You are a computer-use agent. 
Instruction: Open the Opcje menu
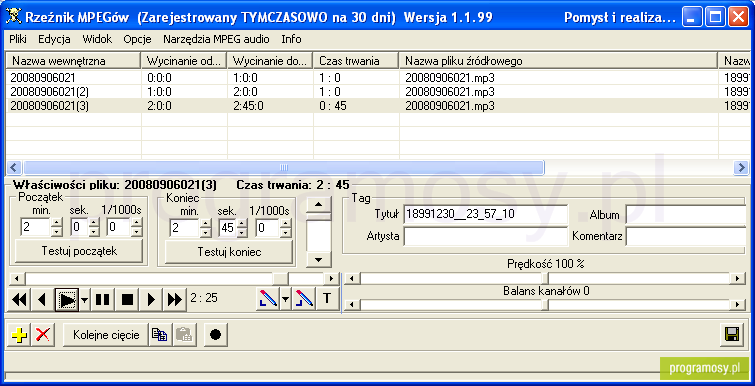click(x=137, y=39)
